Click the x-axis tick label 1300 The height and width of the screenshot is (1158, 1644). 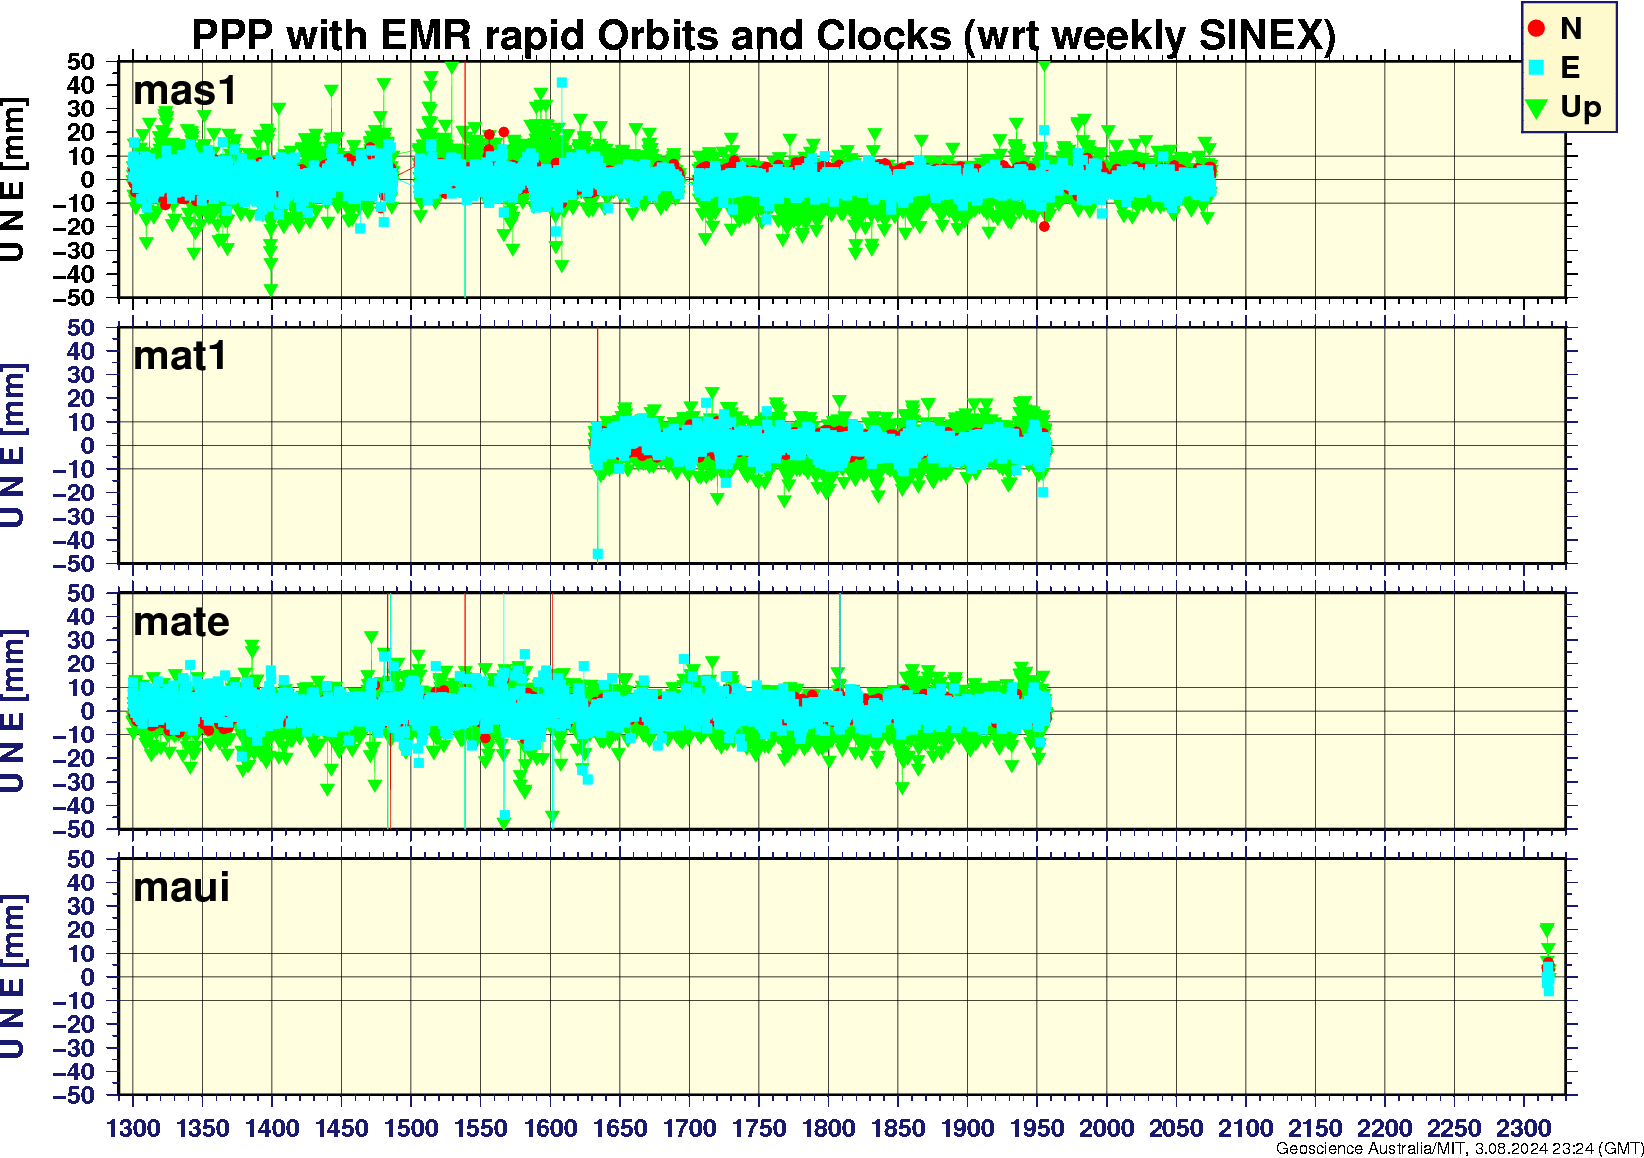133,1128
